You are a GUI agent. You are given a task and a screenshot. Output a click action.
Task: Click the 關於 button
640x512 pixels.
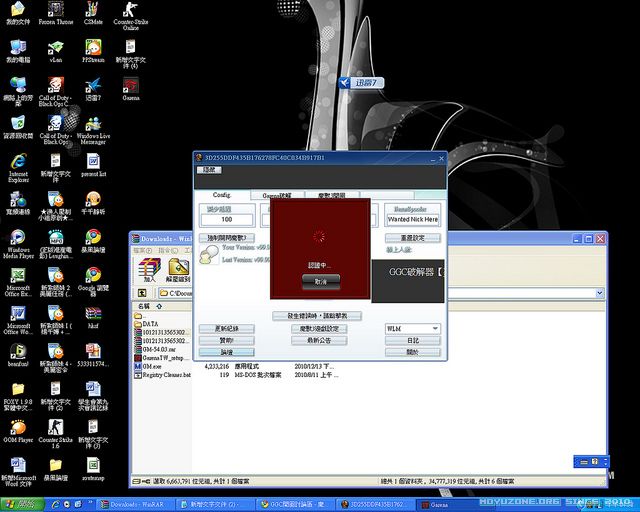click(x=412, y=352)
